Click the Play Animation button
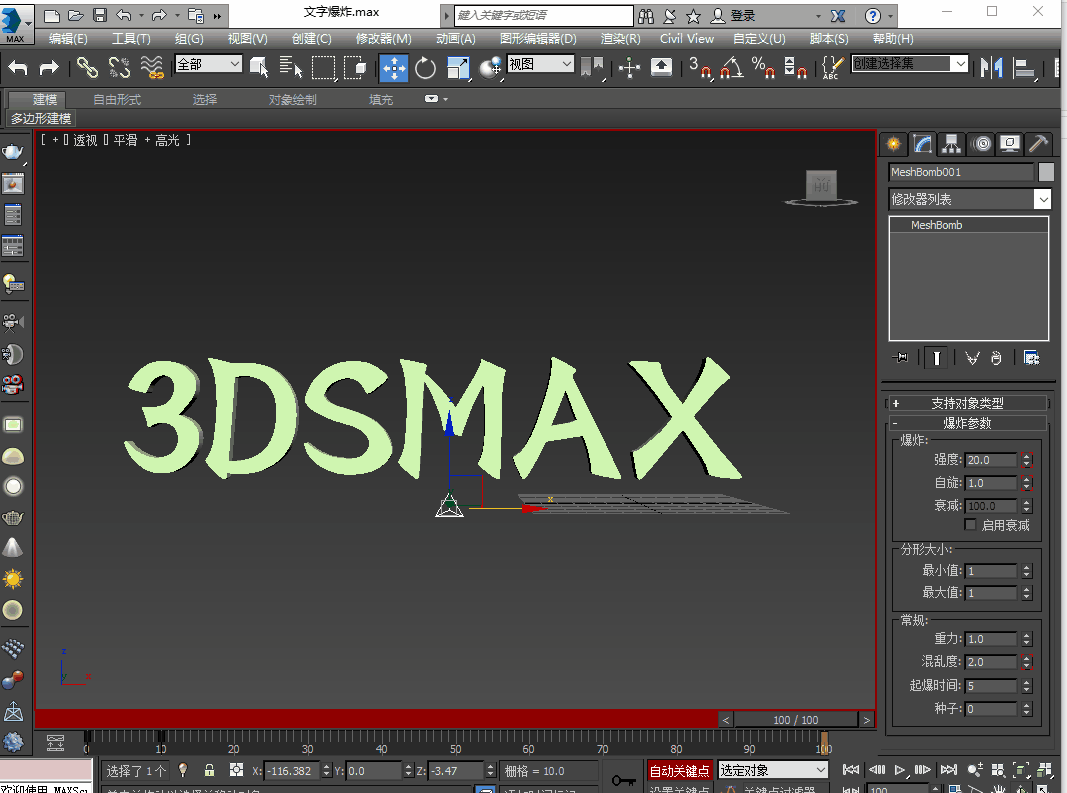 (900, 770)
